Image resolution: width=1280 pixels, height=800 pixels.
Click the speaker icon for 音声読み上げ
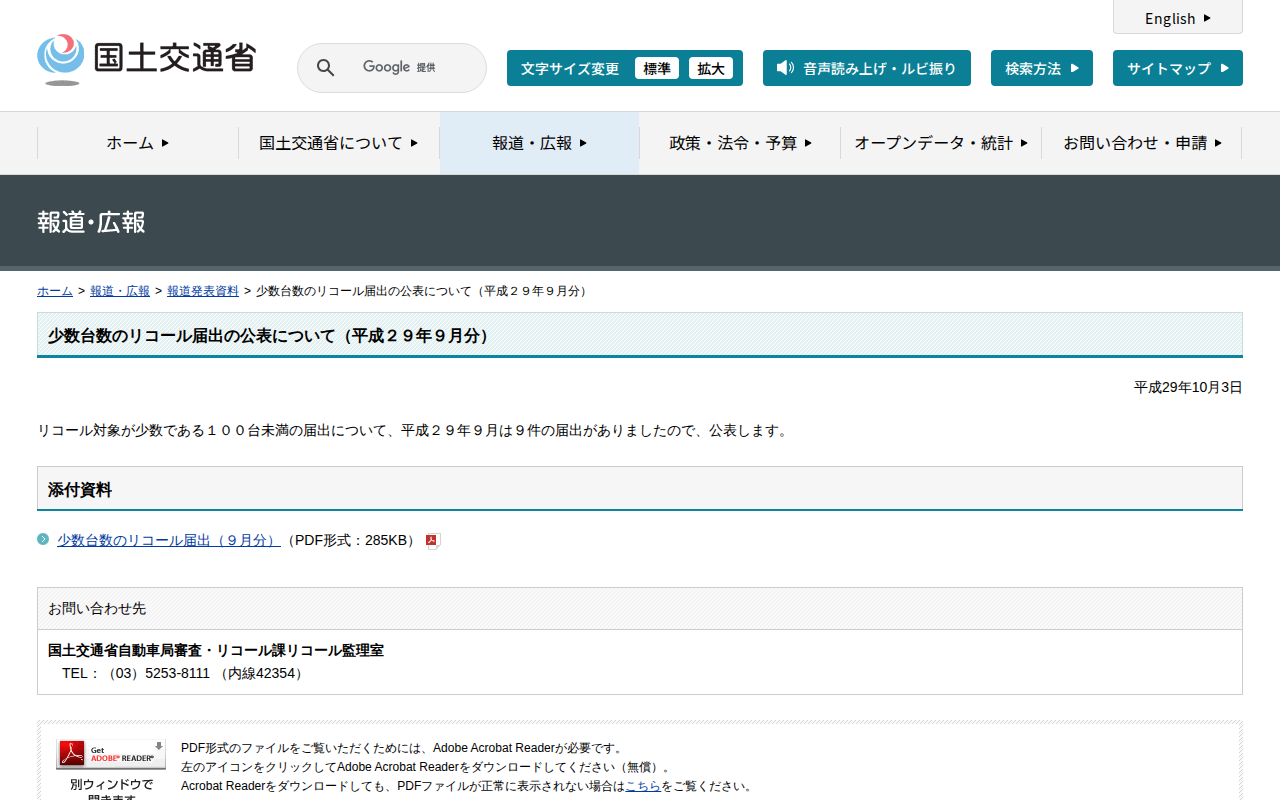(785, 68)
